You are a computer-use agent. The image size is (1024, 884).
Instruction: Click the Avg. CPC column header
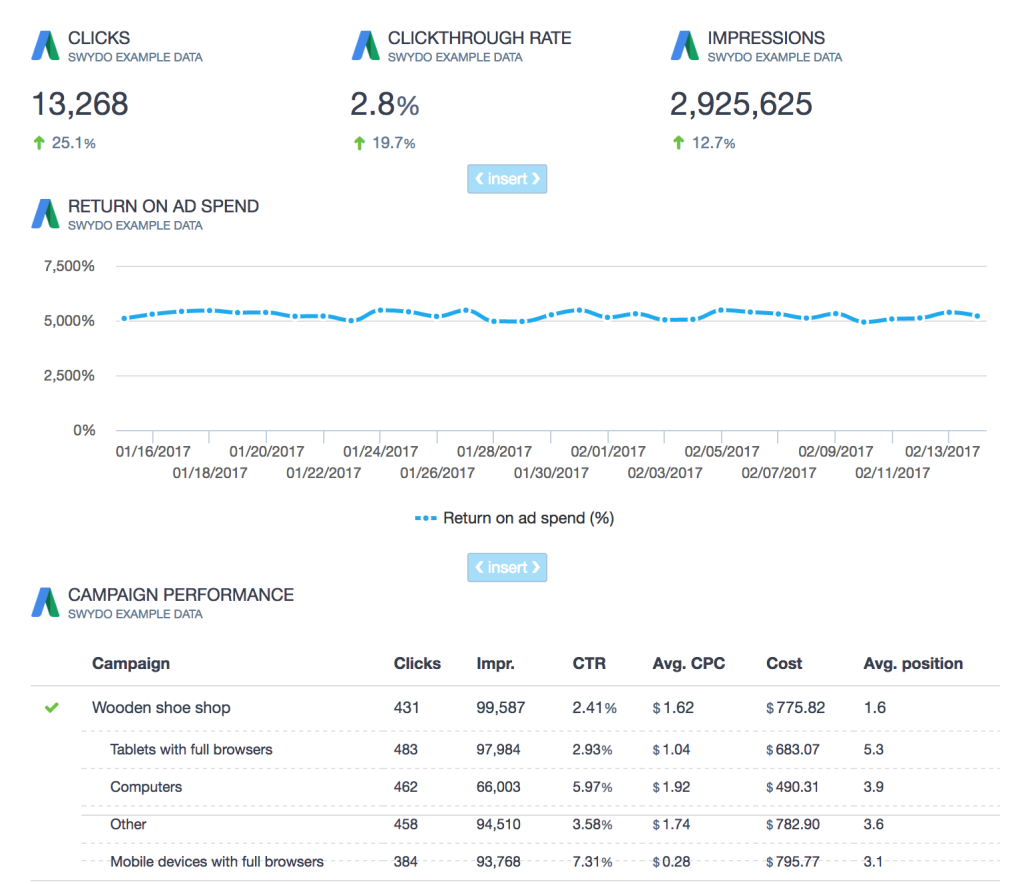[x=688, y=663]
